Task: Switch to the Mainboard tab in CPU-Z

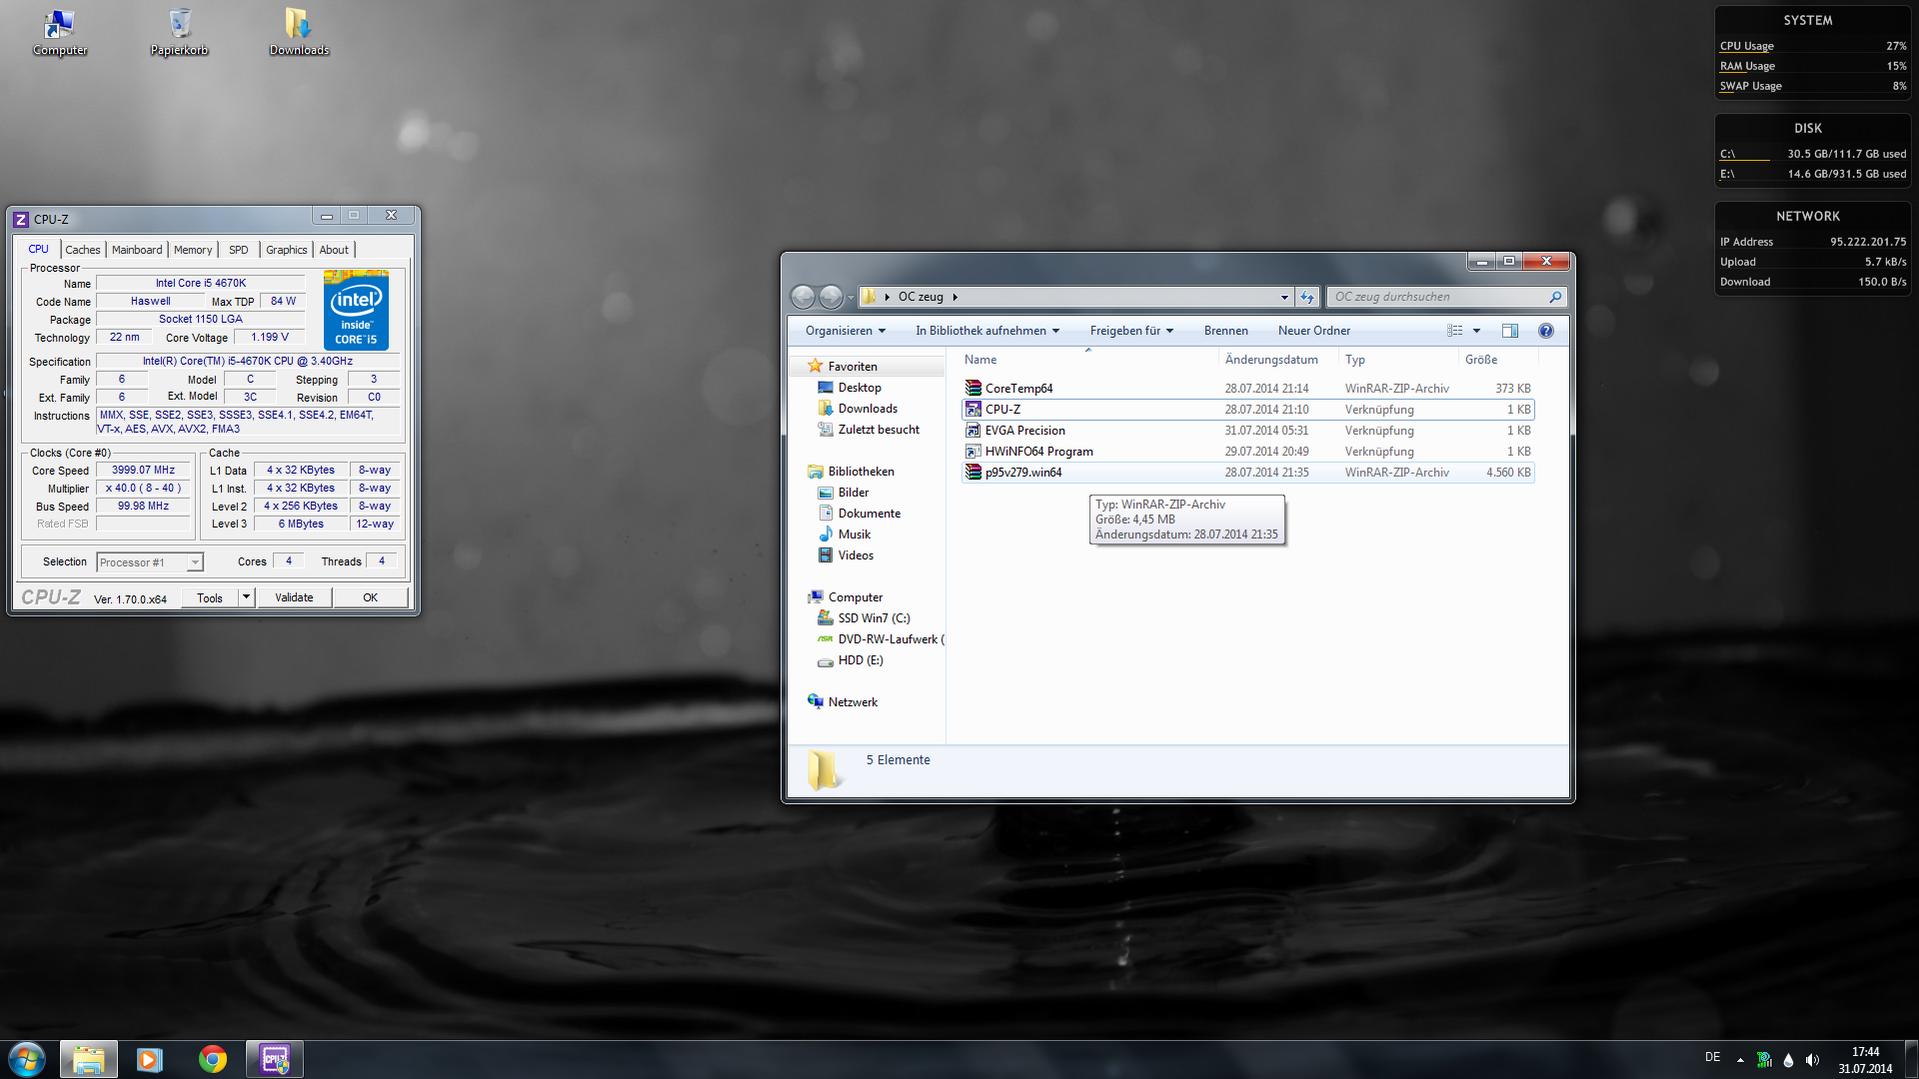Action: (137, 250)
